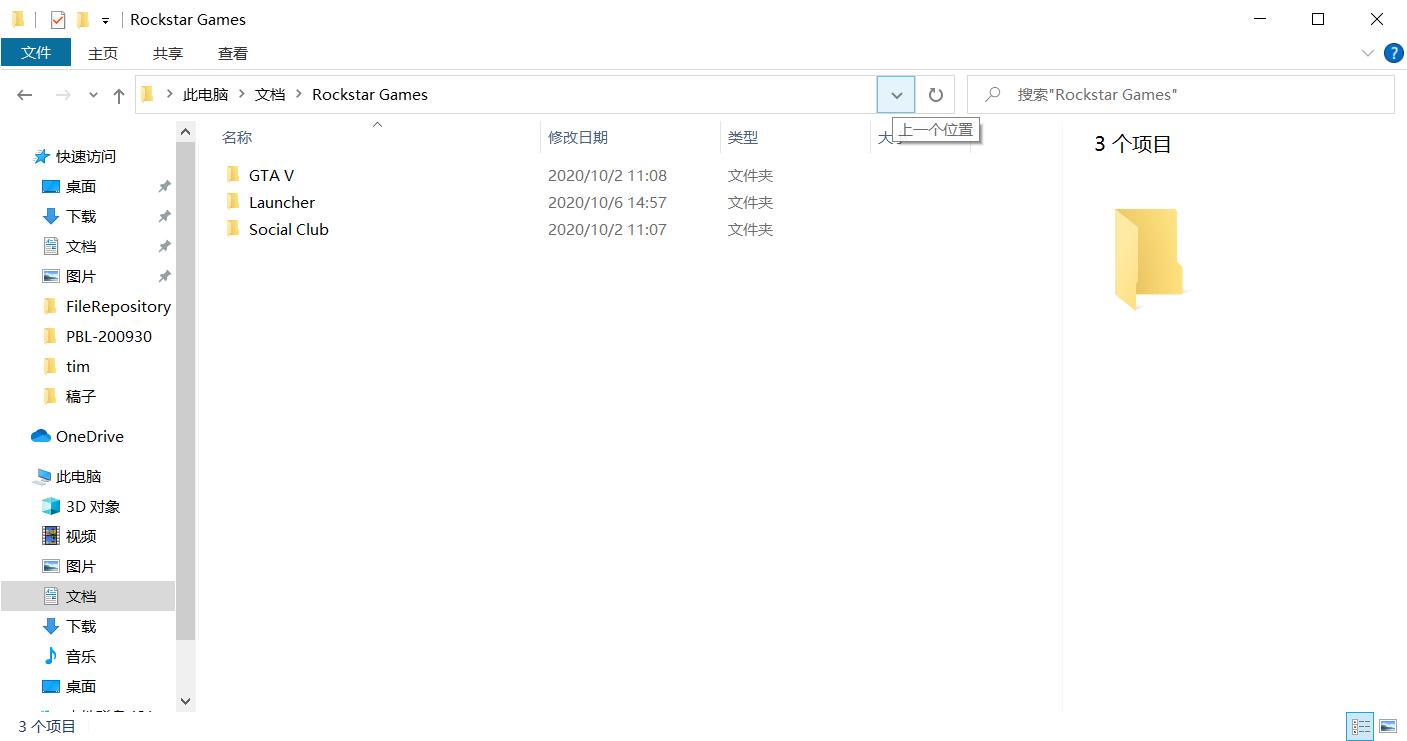Select the 此电脑 computer icon in the sidebar

click(x=42, y=477)
